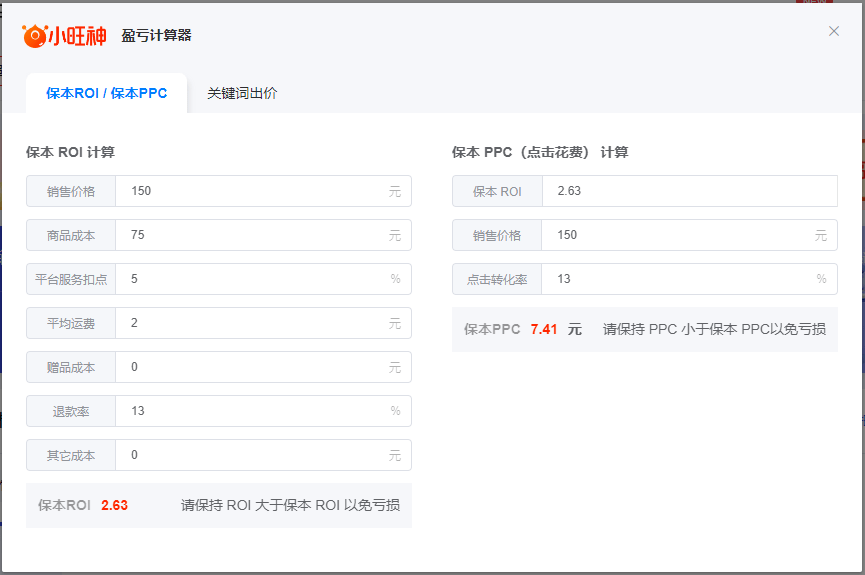865x575 pixels.
Task: Click the 小旺神 logo icon
Action: [x=34, y=36]
